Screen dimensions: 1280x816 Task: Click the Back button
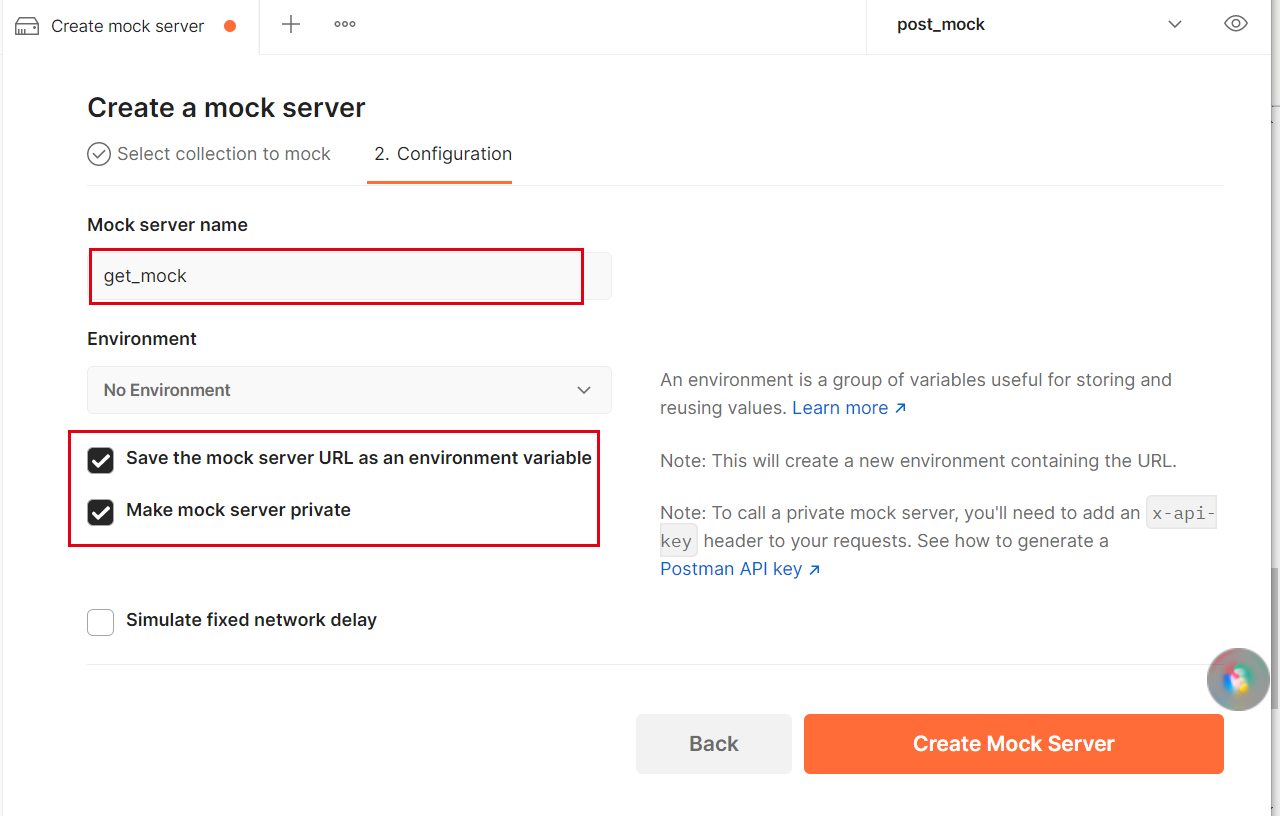pos(713,743)
